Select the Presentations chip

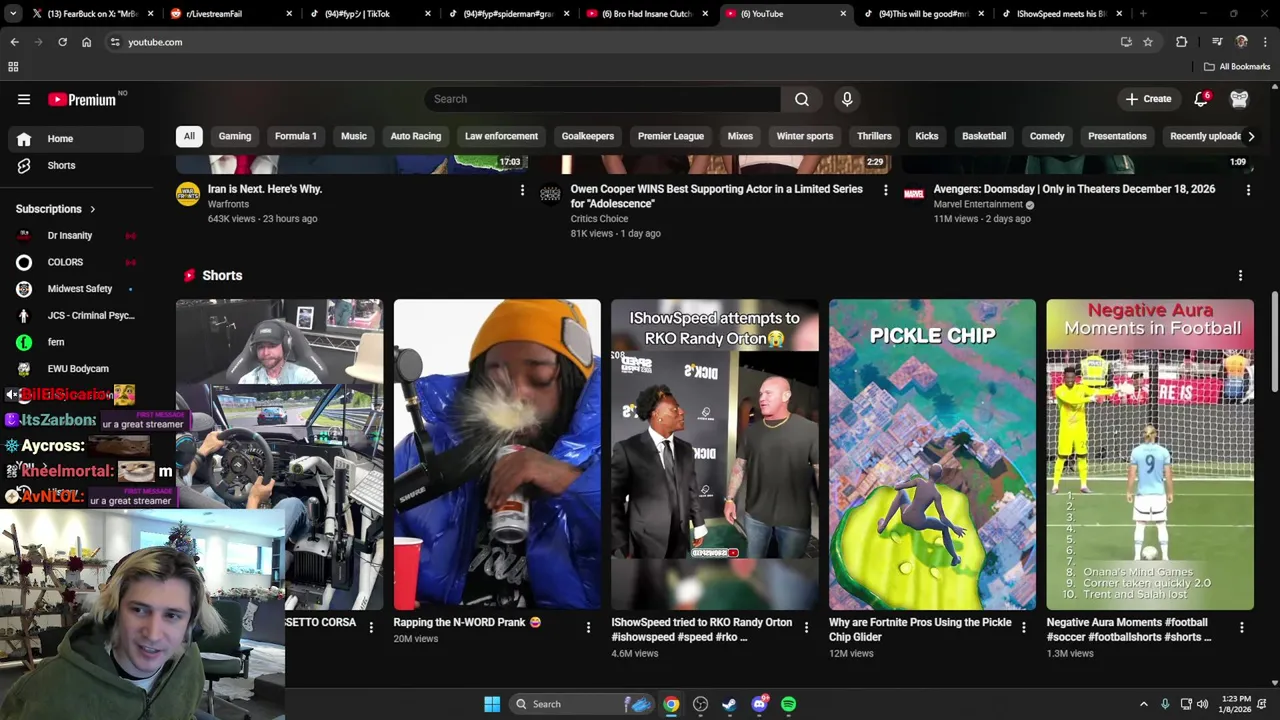click(1117, 136)
